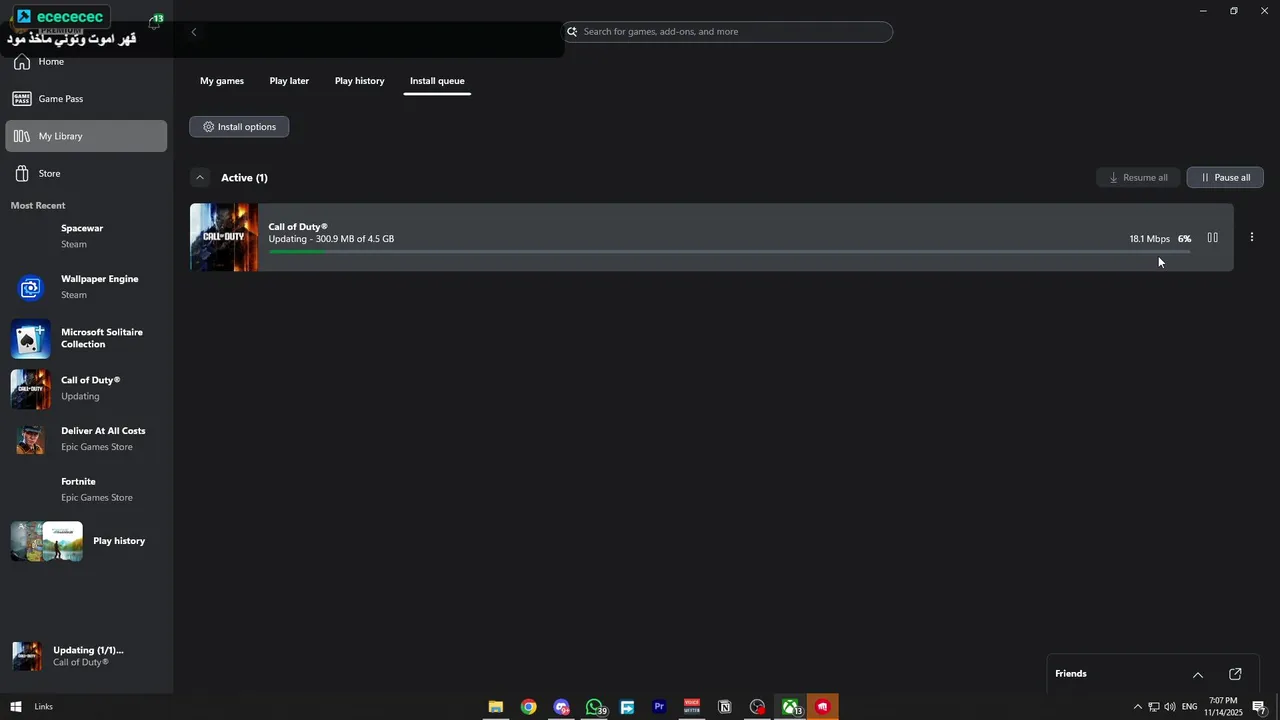Open the network icon in system tray

click(1153, 707)
